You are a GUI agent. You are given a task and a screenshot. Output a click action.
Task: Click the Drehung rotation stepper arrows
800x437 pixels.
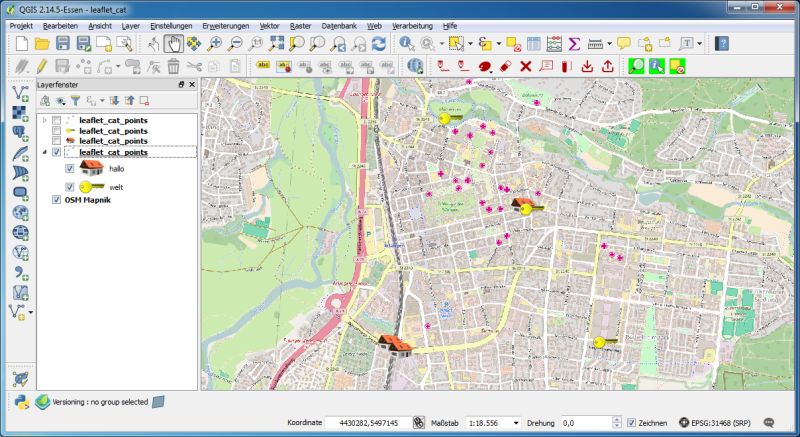pos(617,423)
